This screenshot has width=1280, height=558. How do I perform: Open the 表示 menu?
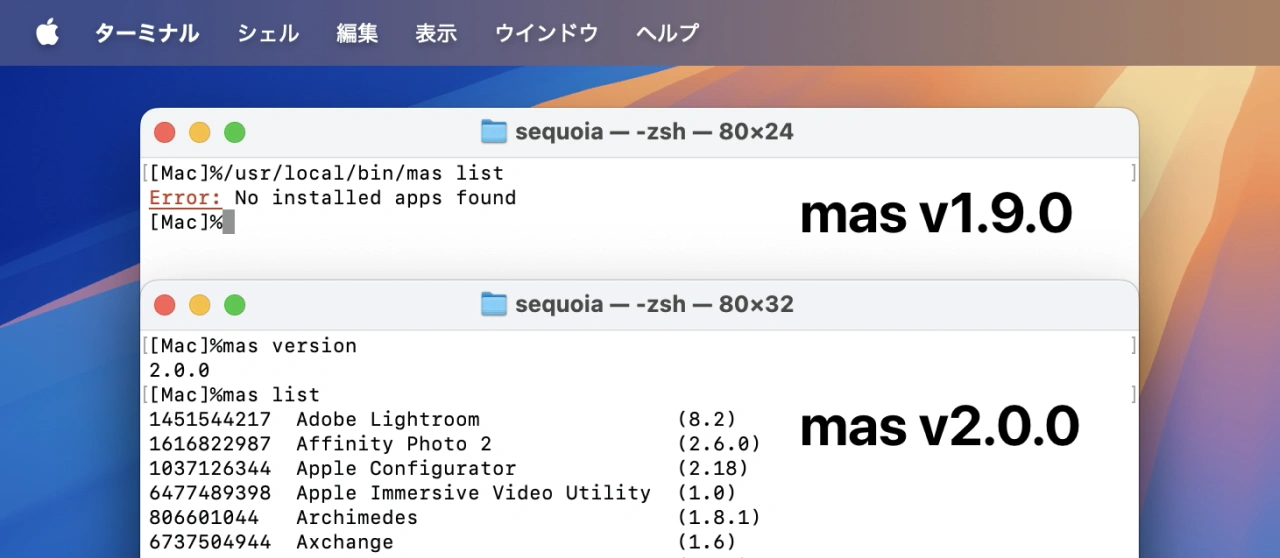pos(436,33)
